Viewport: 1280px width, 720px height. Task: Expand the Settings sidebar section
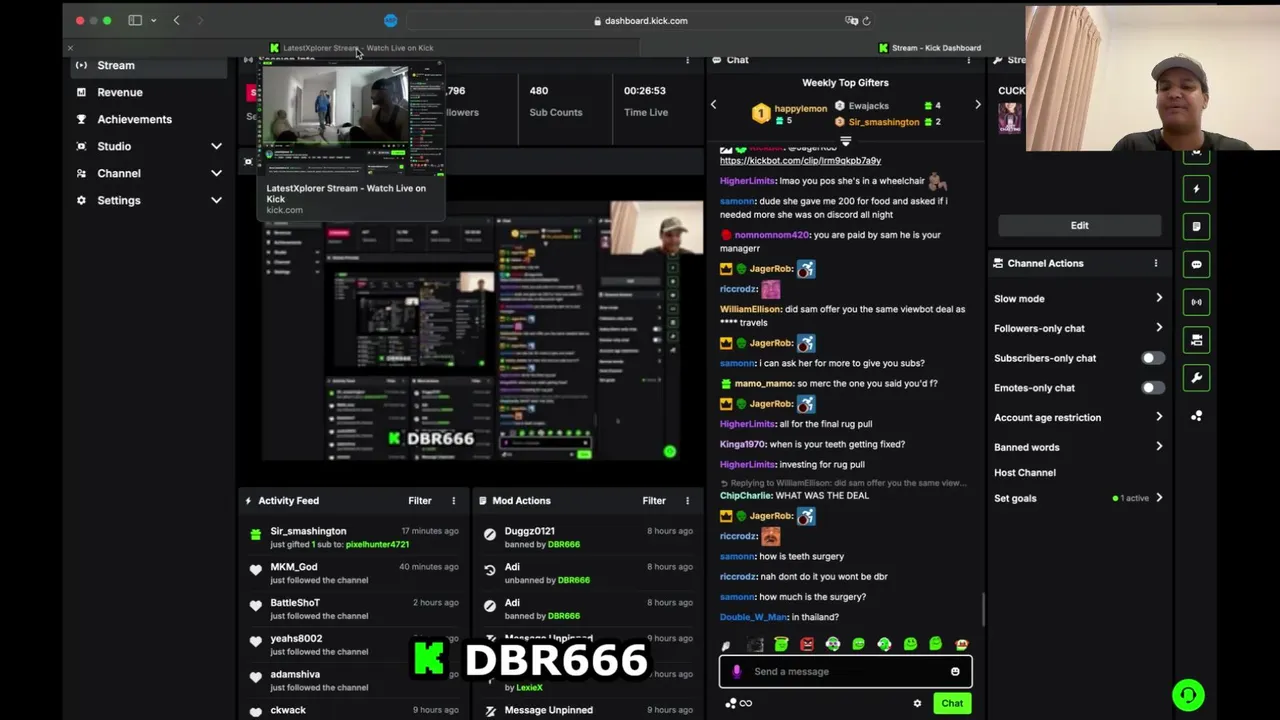pyautogui.click(x=216, y=200)
